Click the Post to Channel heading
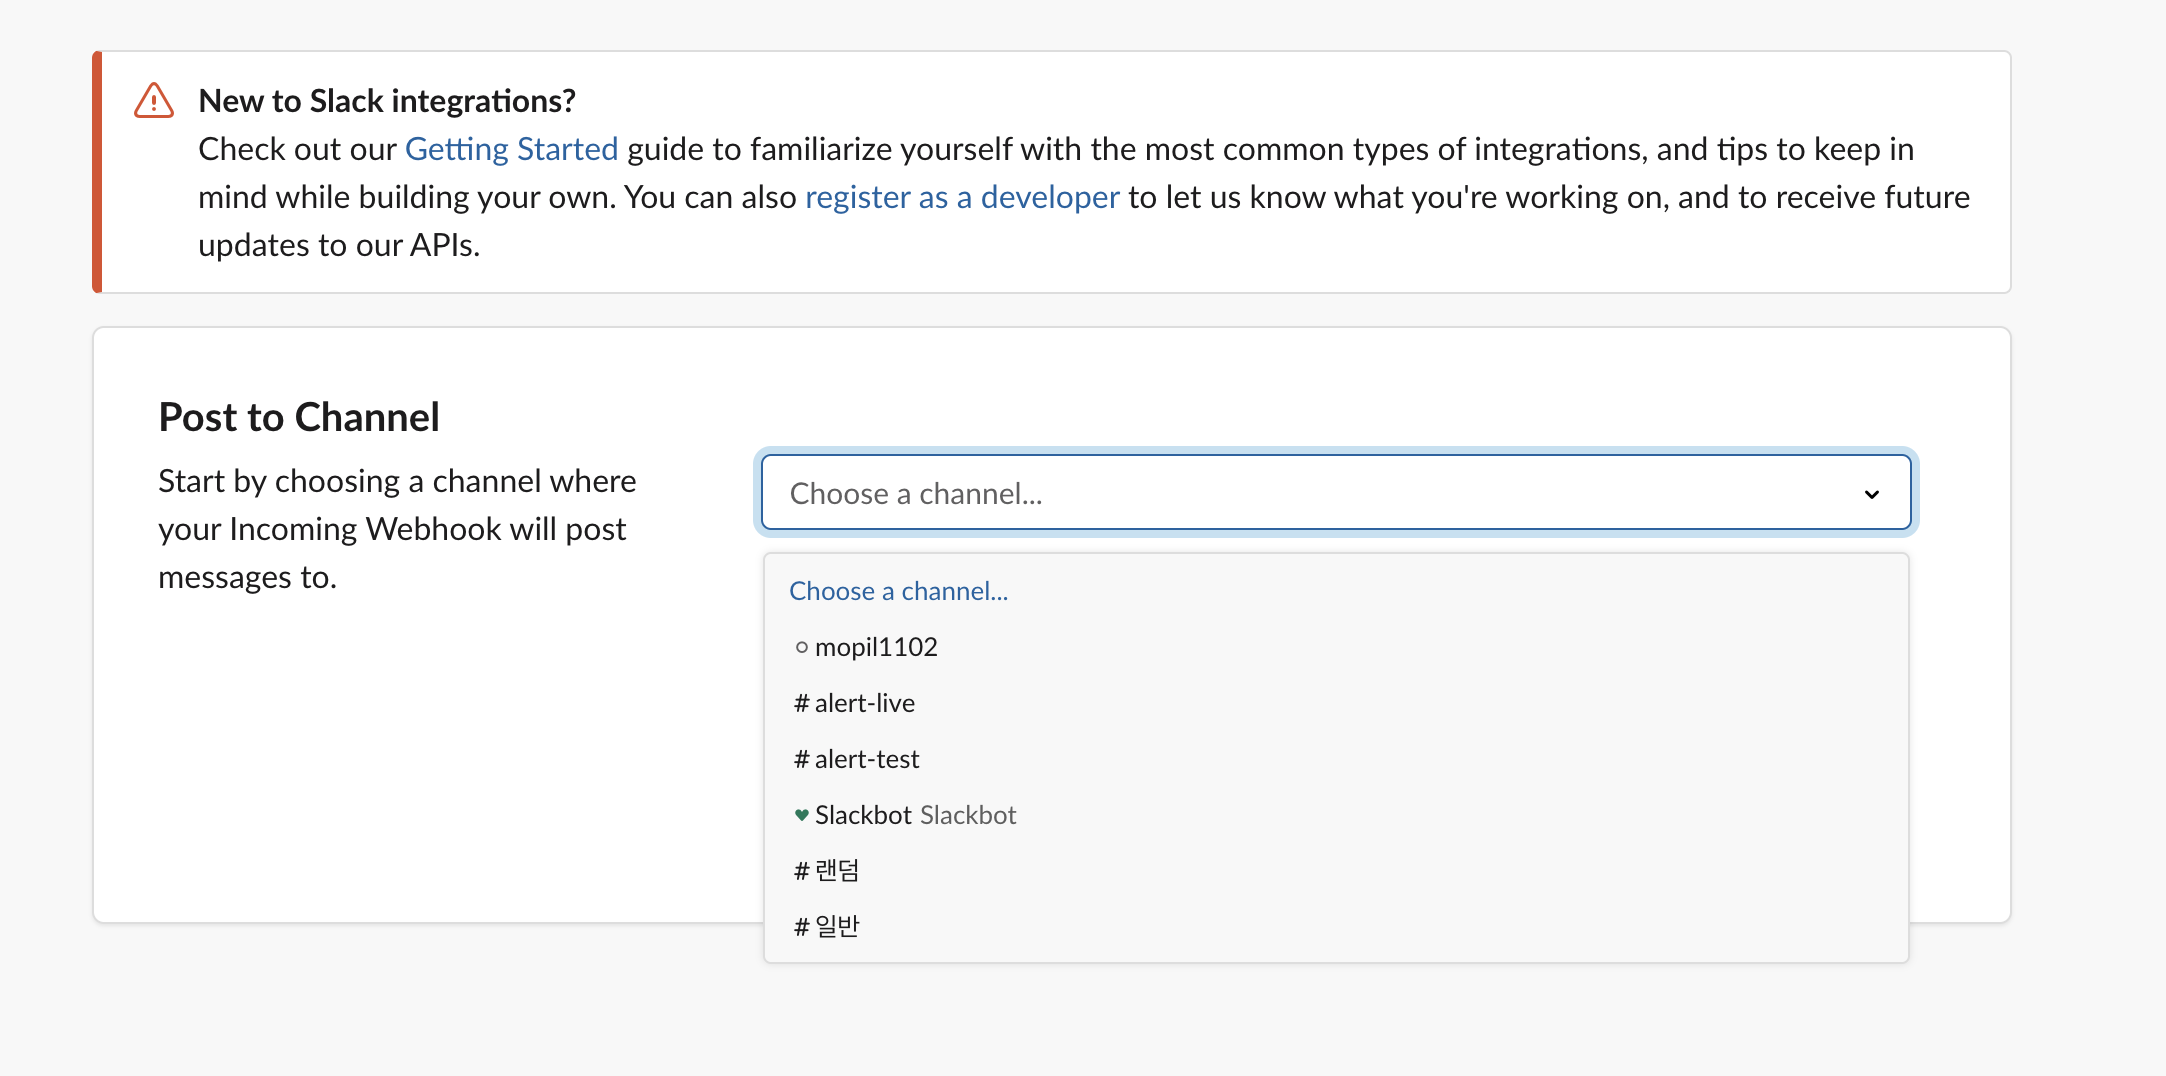 [x=299, y=417]
